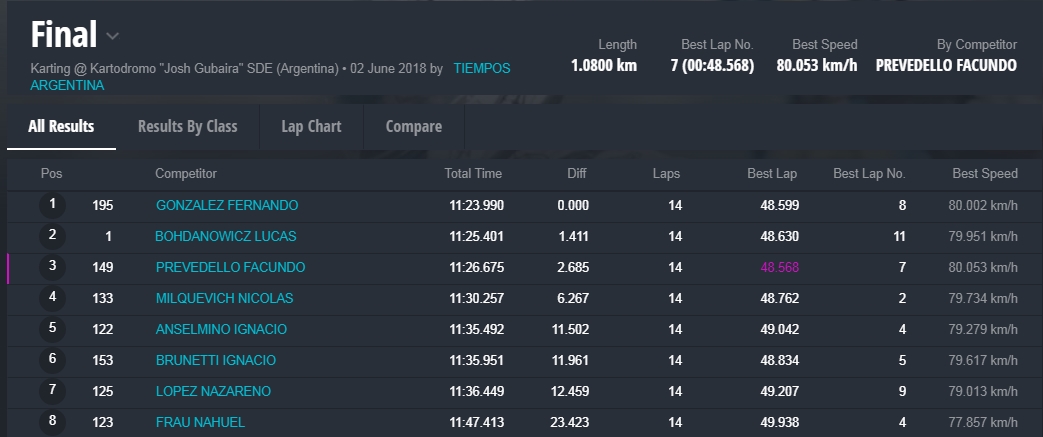Open competitor GONZALEZ FERNANDO profile
This screenshot has width=1043, height=437.
pos(227,205)
